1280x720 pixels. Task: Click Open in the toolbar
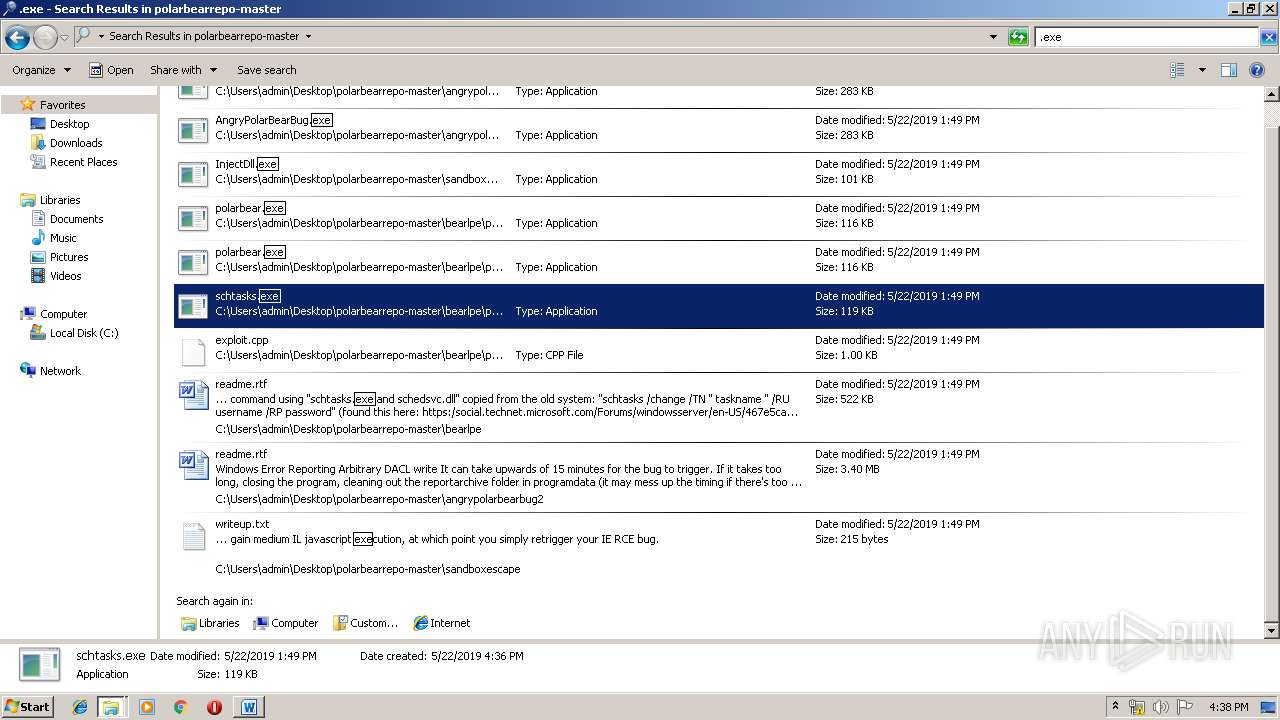pos(111,70)
